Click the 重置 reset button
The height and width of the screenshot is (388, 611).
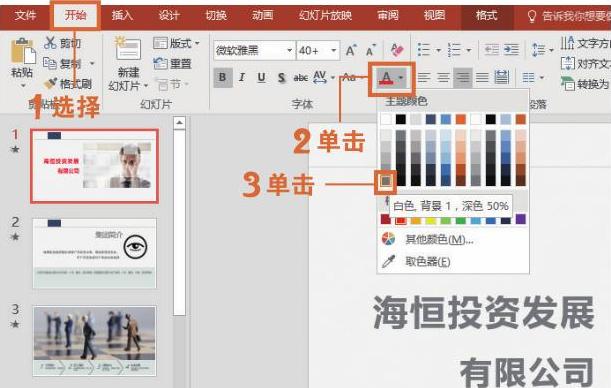(x=173, y=63)
